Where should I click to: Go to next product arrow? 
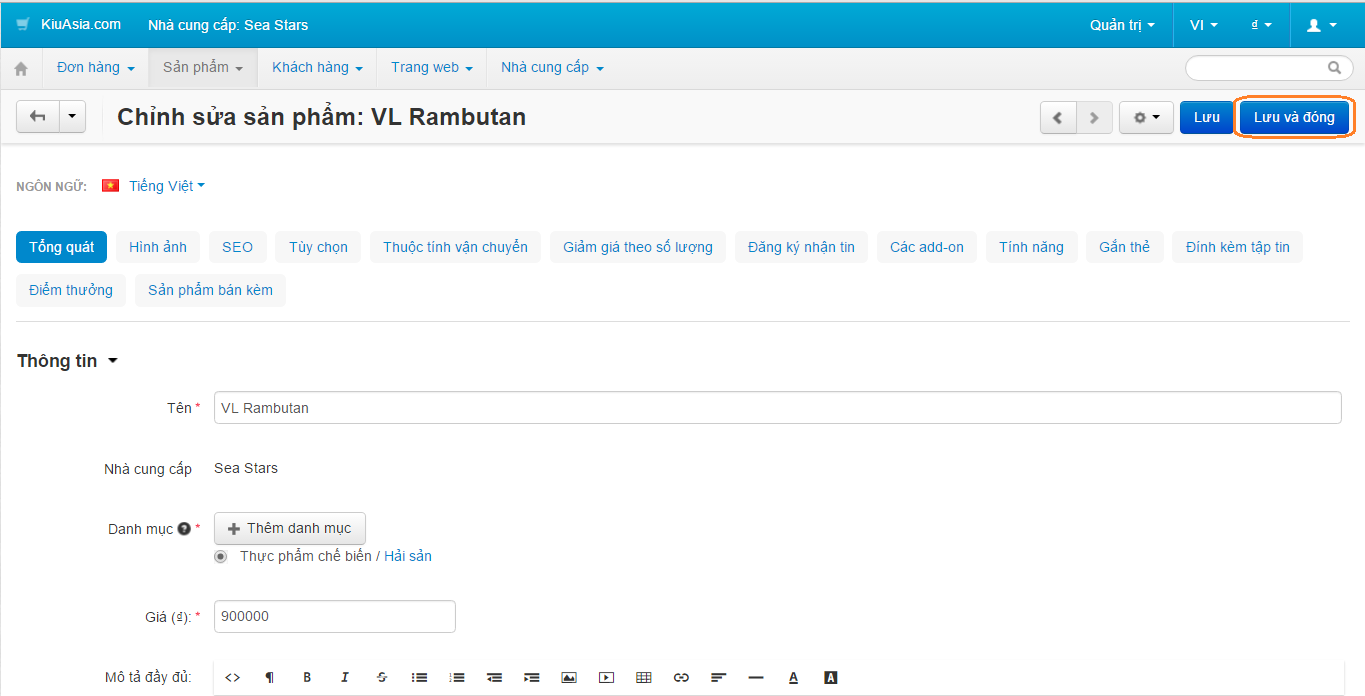tap(1094, 118)
